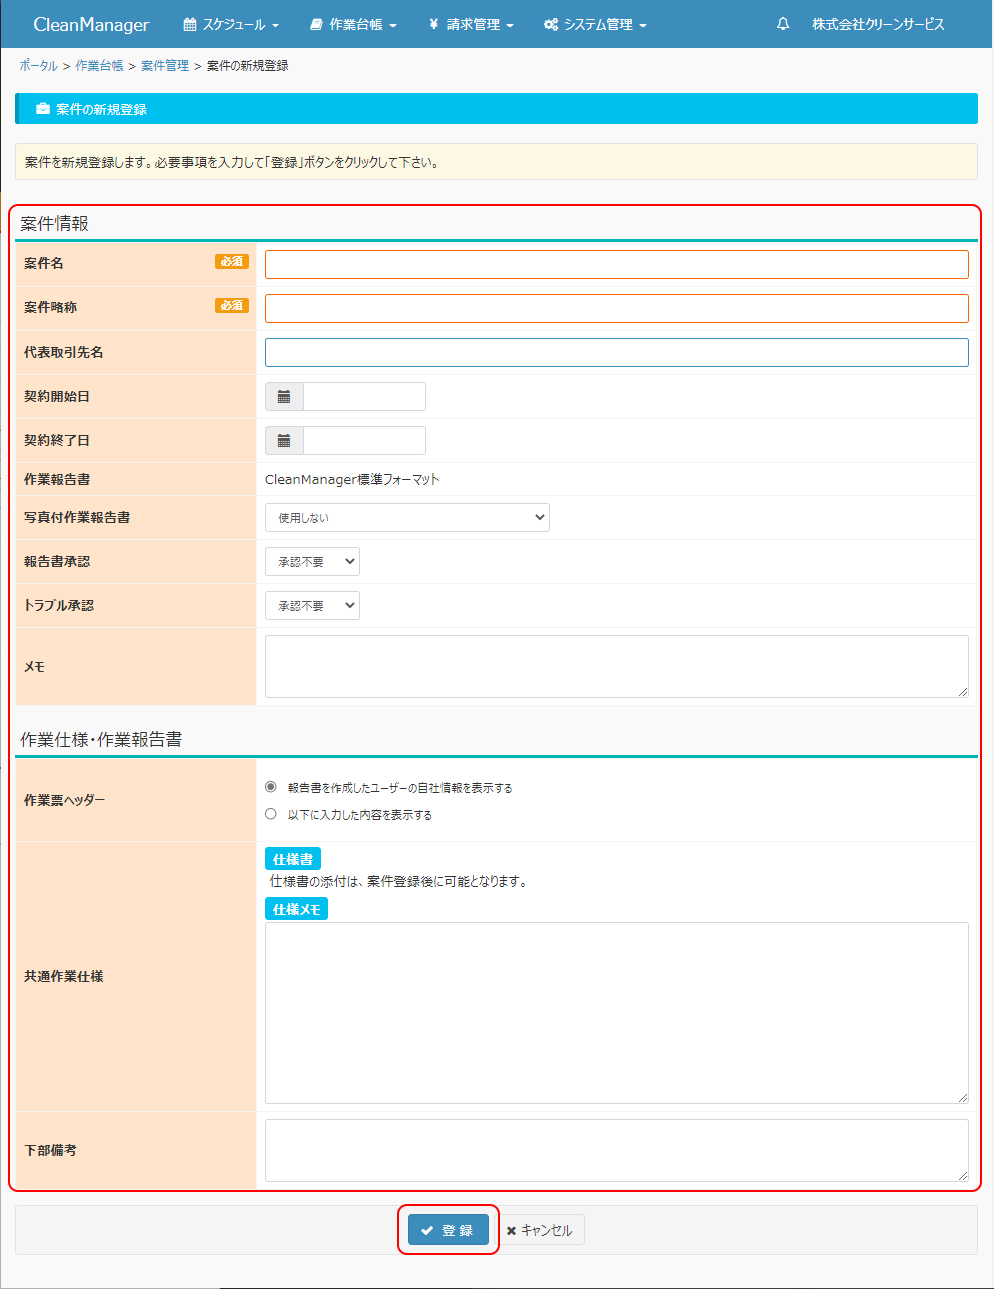Viewport: 994px width, 1289px height.
Task: Open the 請求管理 menu
Action: click(x=471, y=24)
